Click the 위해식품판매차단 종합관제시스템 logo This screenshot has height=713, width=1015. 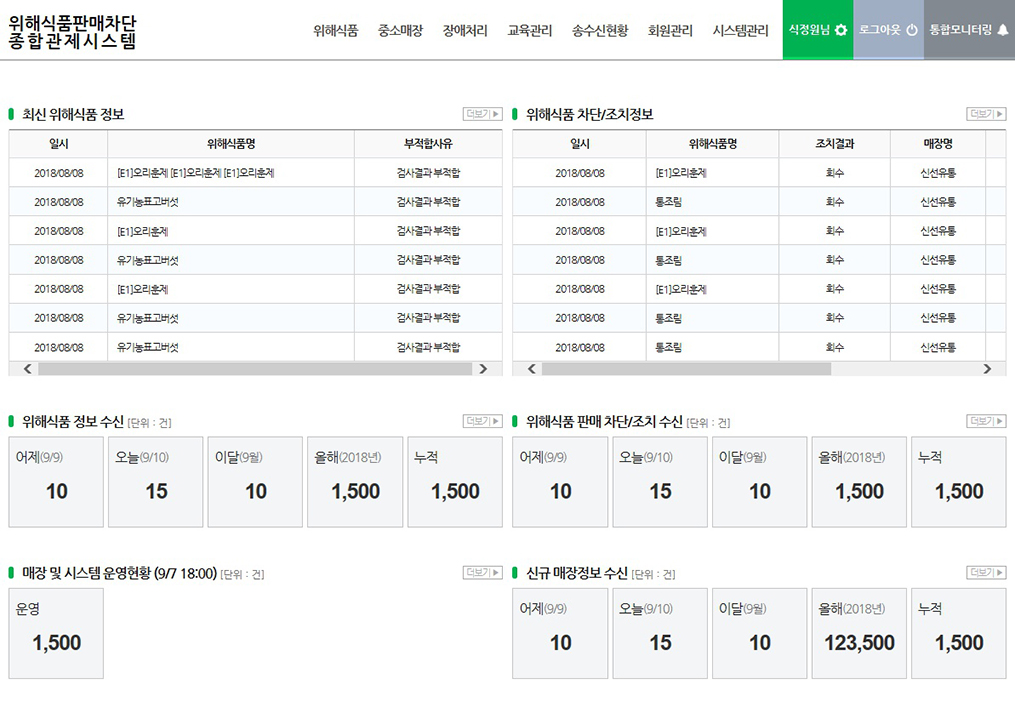(x=72, y=32)
